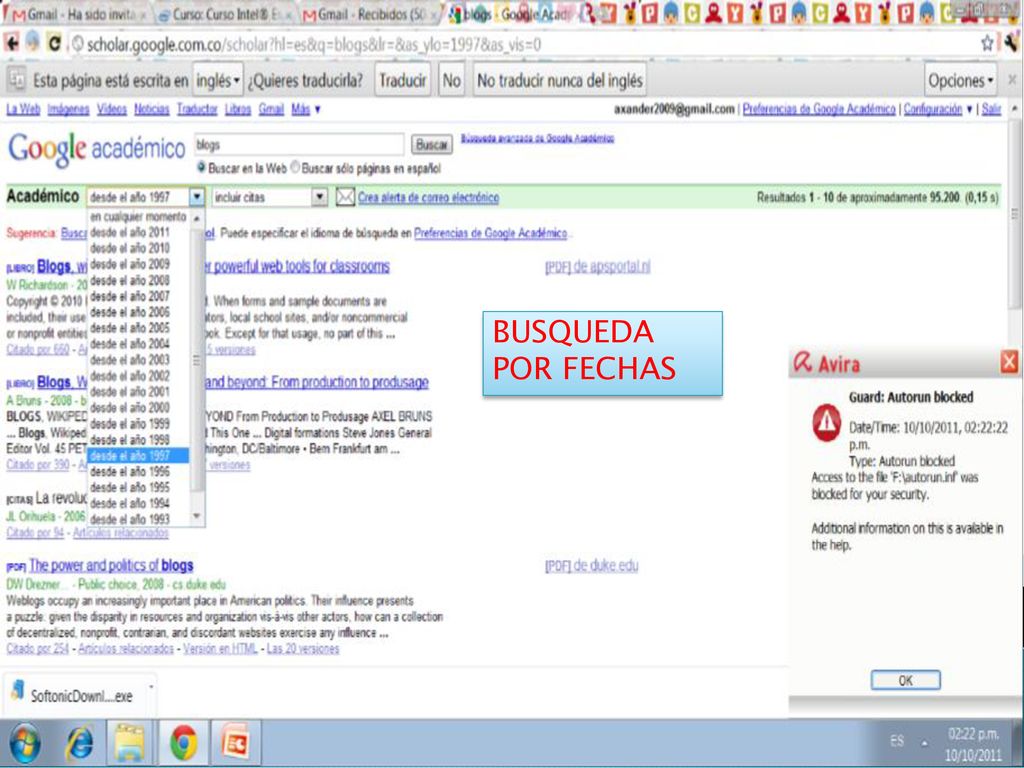This screenshot has width=1024, height=768.
Task: Click the Configuración link
Action: [933, 109]
